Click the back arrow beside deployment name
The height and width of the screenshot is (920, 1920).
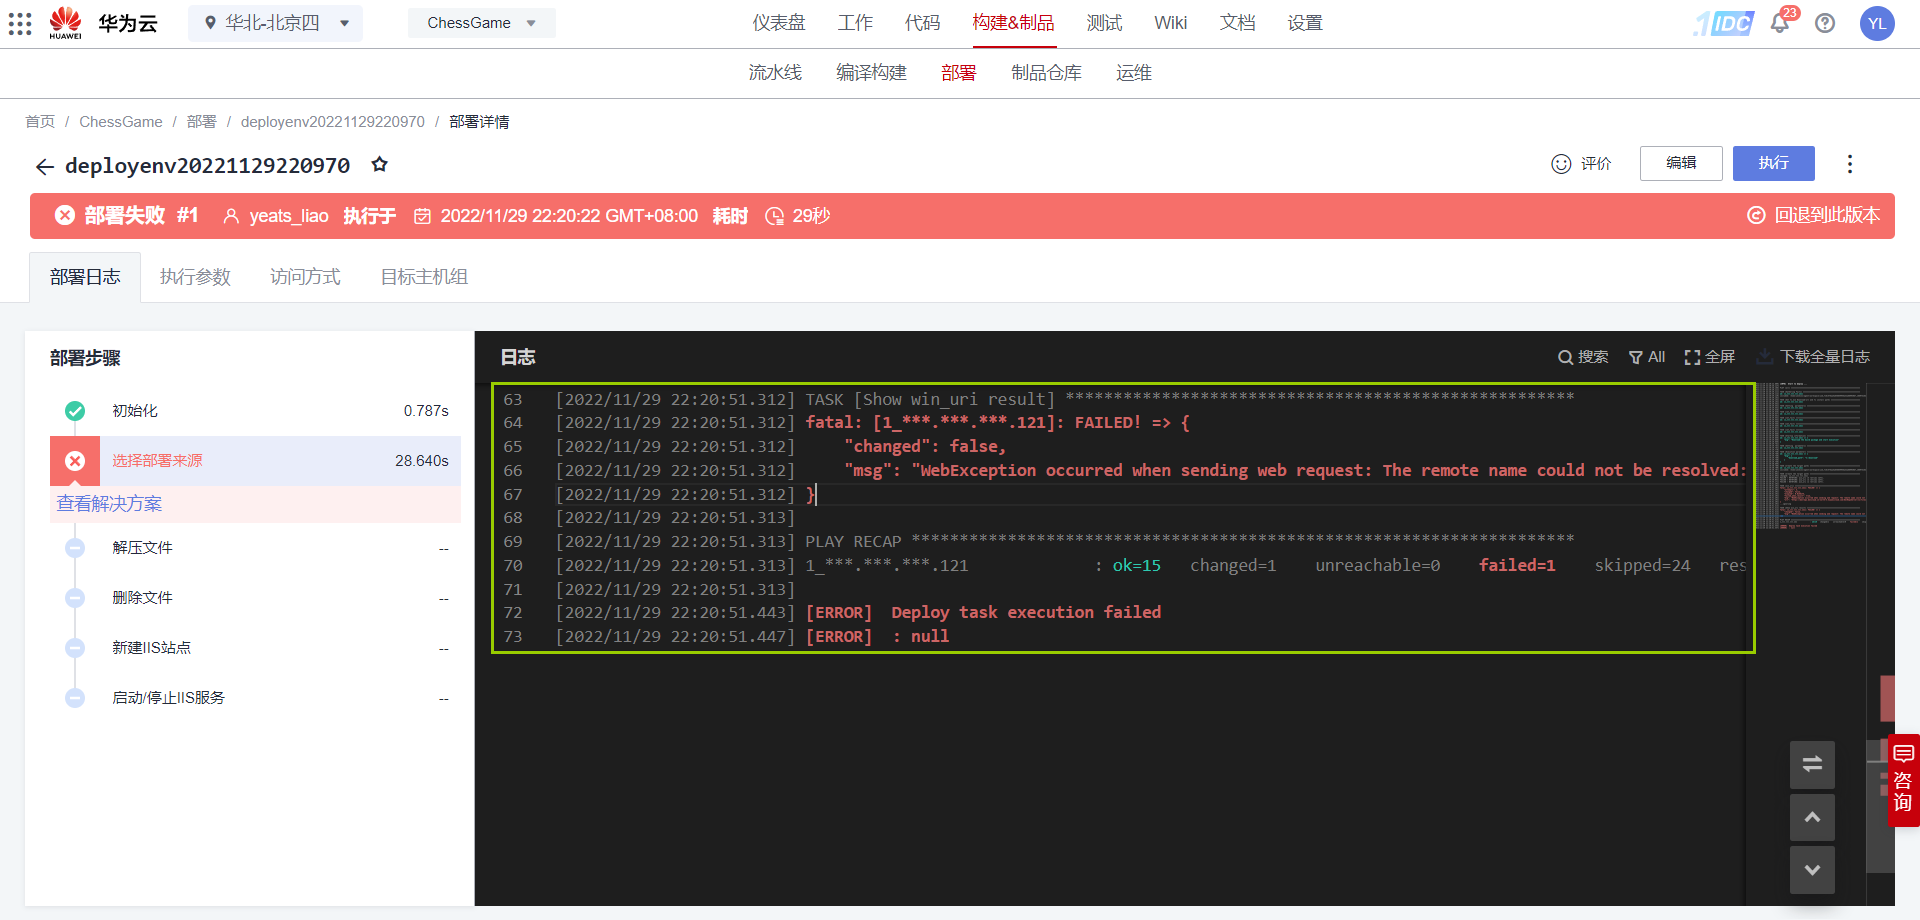tap(44, 166)
